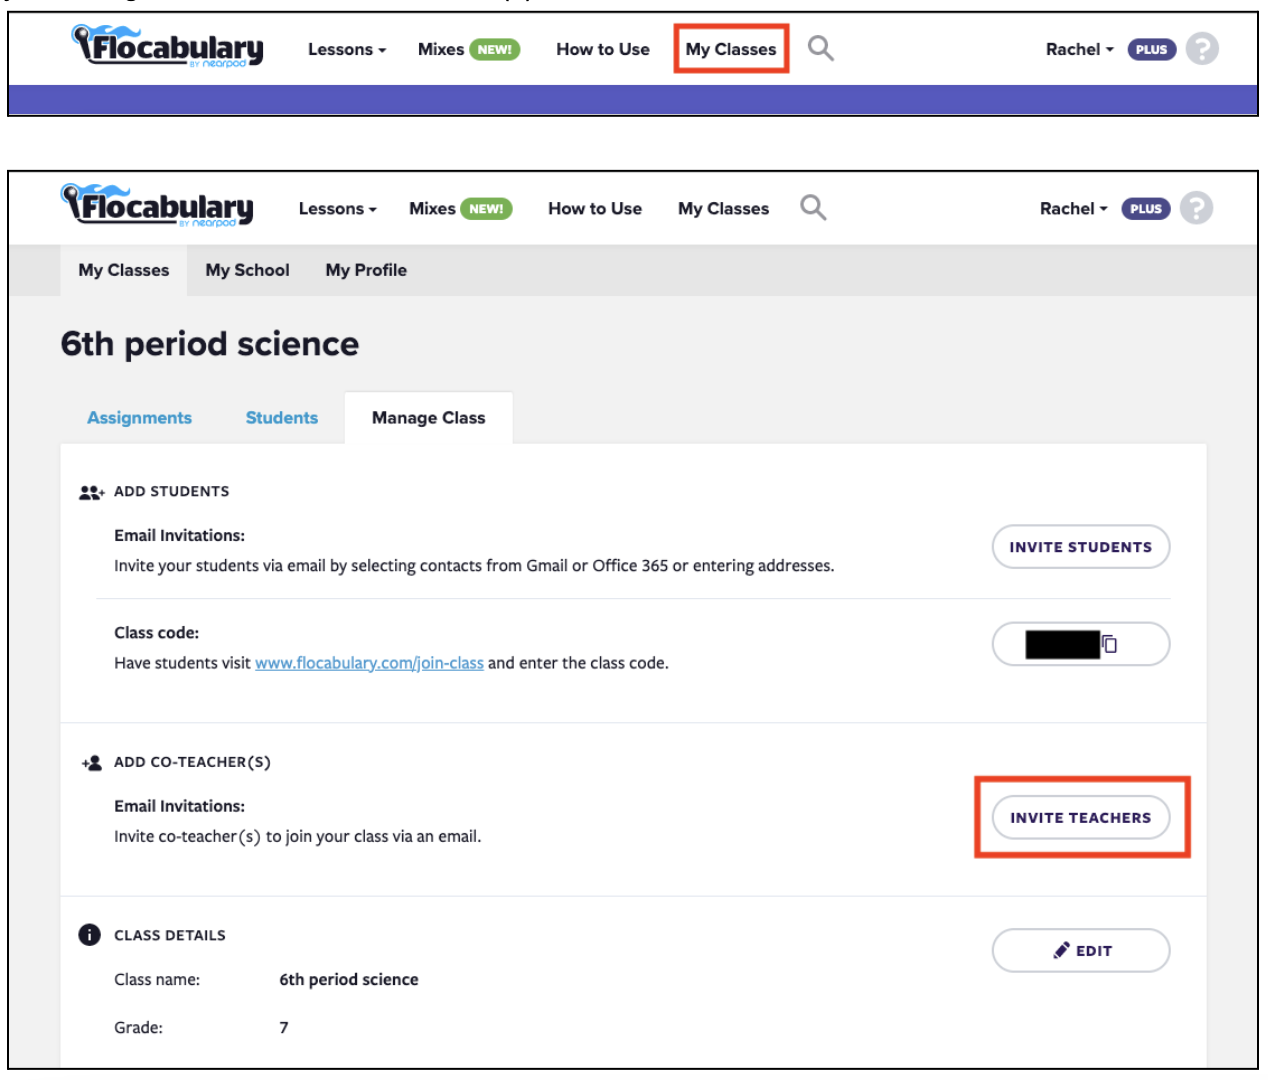This screenshot has height=1080, width=1268.
Task: Click the Invite Students button
Action: [x=1080, y=547]
